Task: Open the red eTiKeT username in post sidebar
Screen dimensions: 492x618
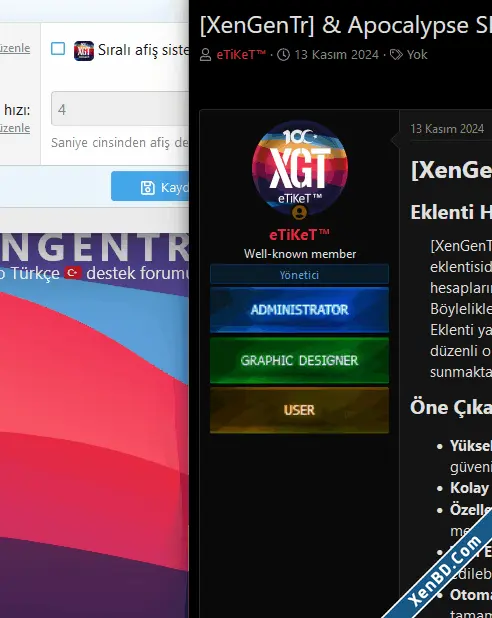Action: 299,235
